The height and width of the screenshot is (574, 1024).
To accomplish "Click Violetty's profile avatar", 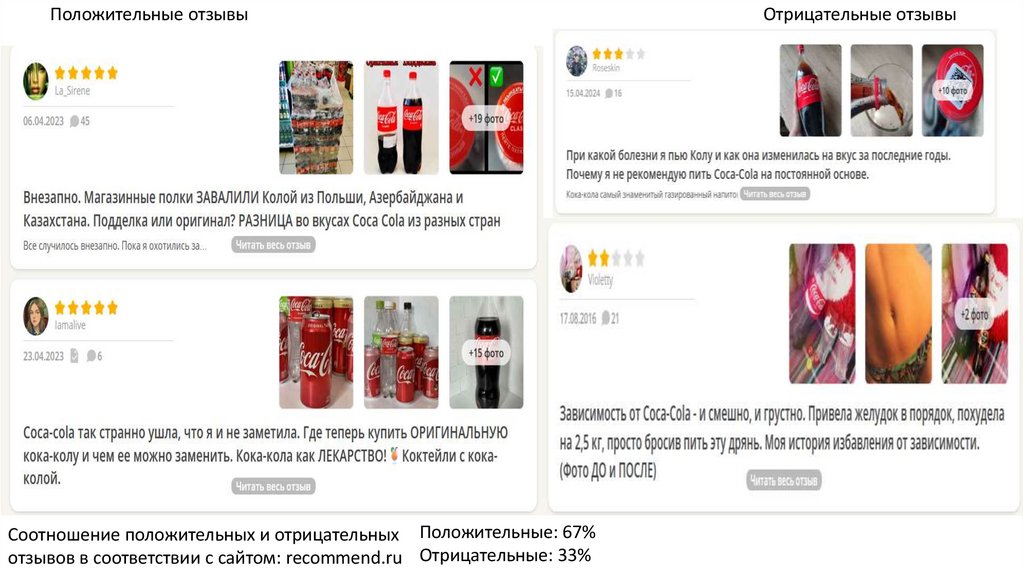I will 571,269.
